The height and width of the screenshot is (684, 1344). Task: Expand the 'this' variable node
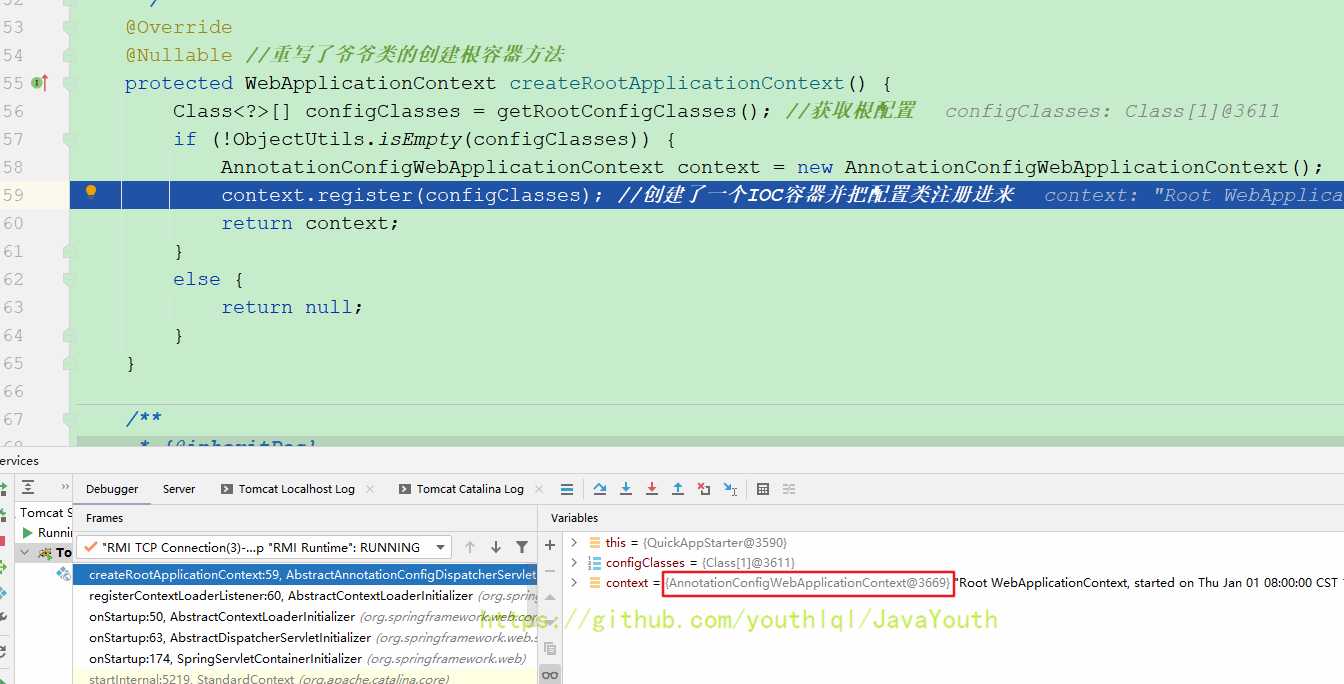click(x=574, y=543)
